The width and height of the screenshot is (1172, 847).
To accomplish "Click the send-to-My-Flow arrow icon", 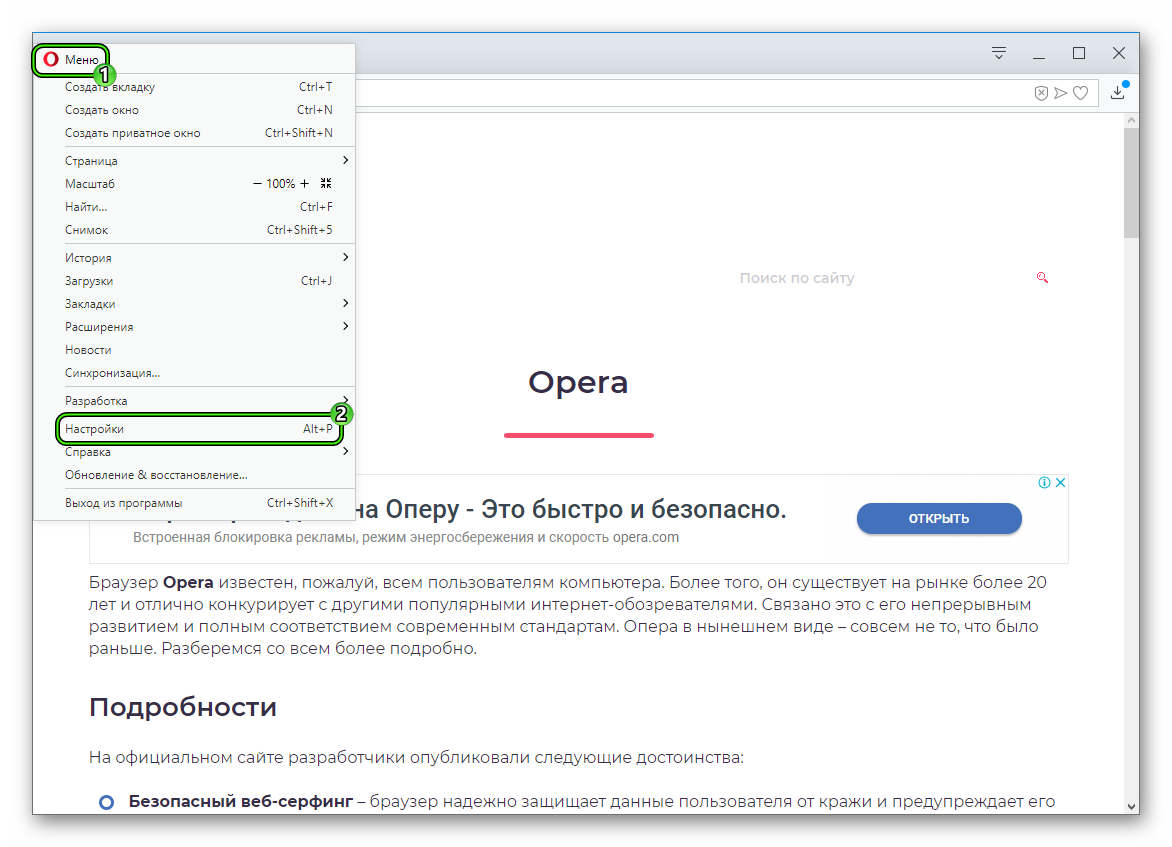I will coord(1060,93).
